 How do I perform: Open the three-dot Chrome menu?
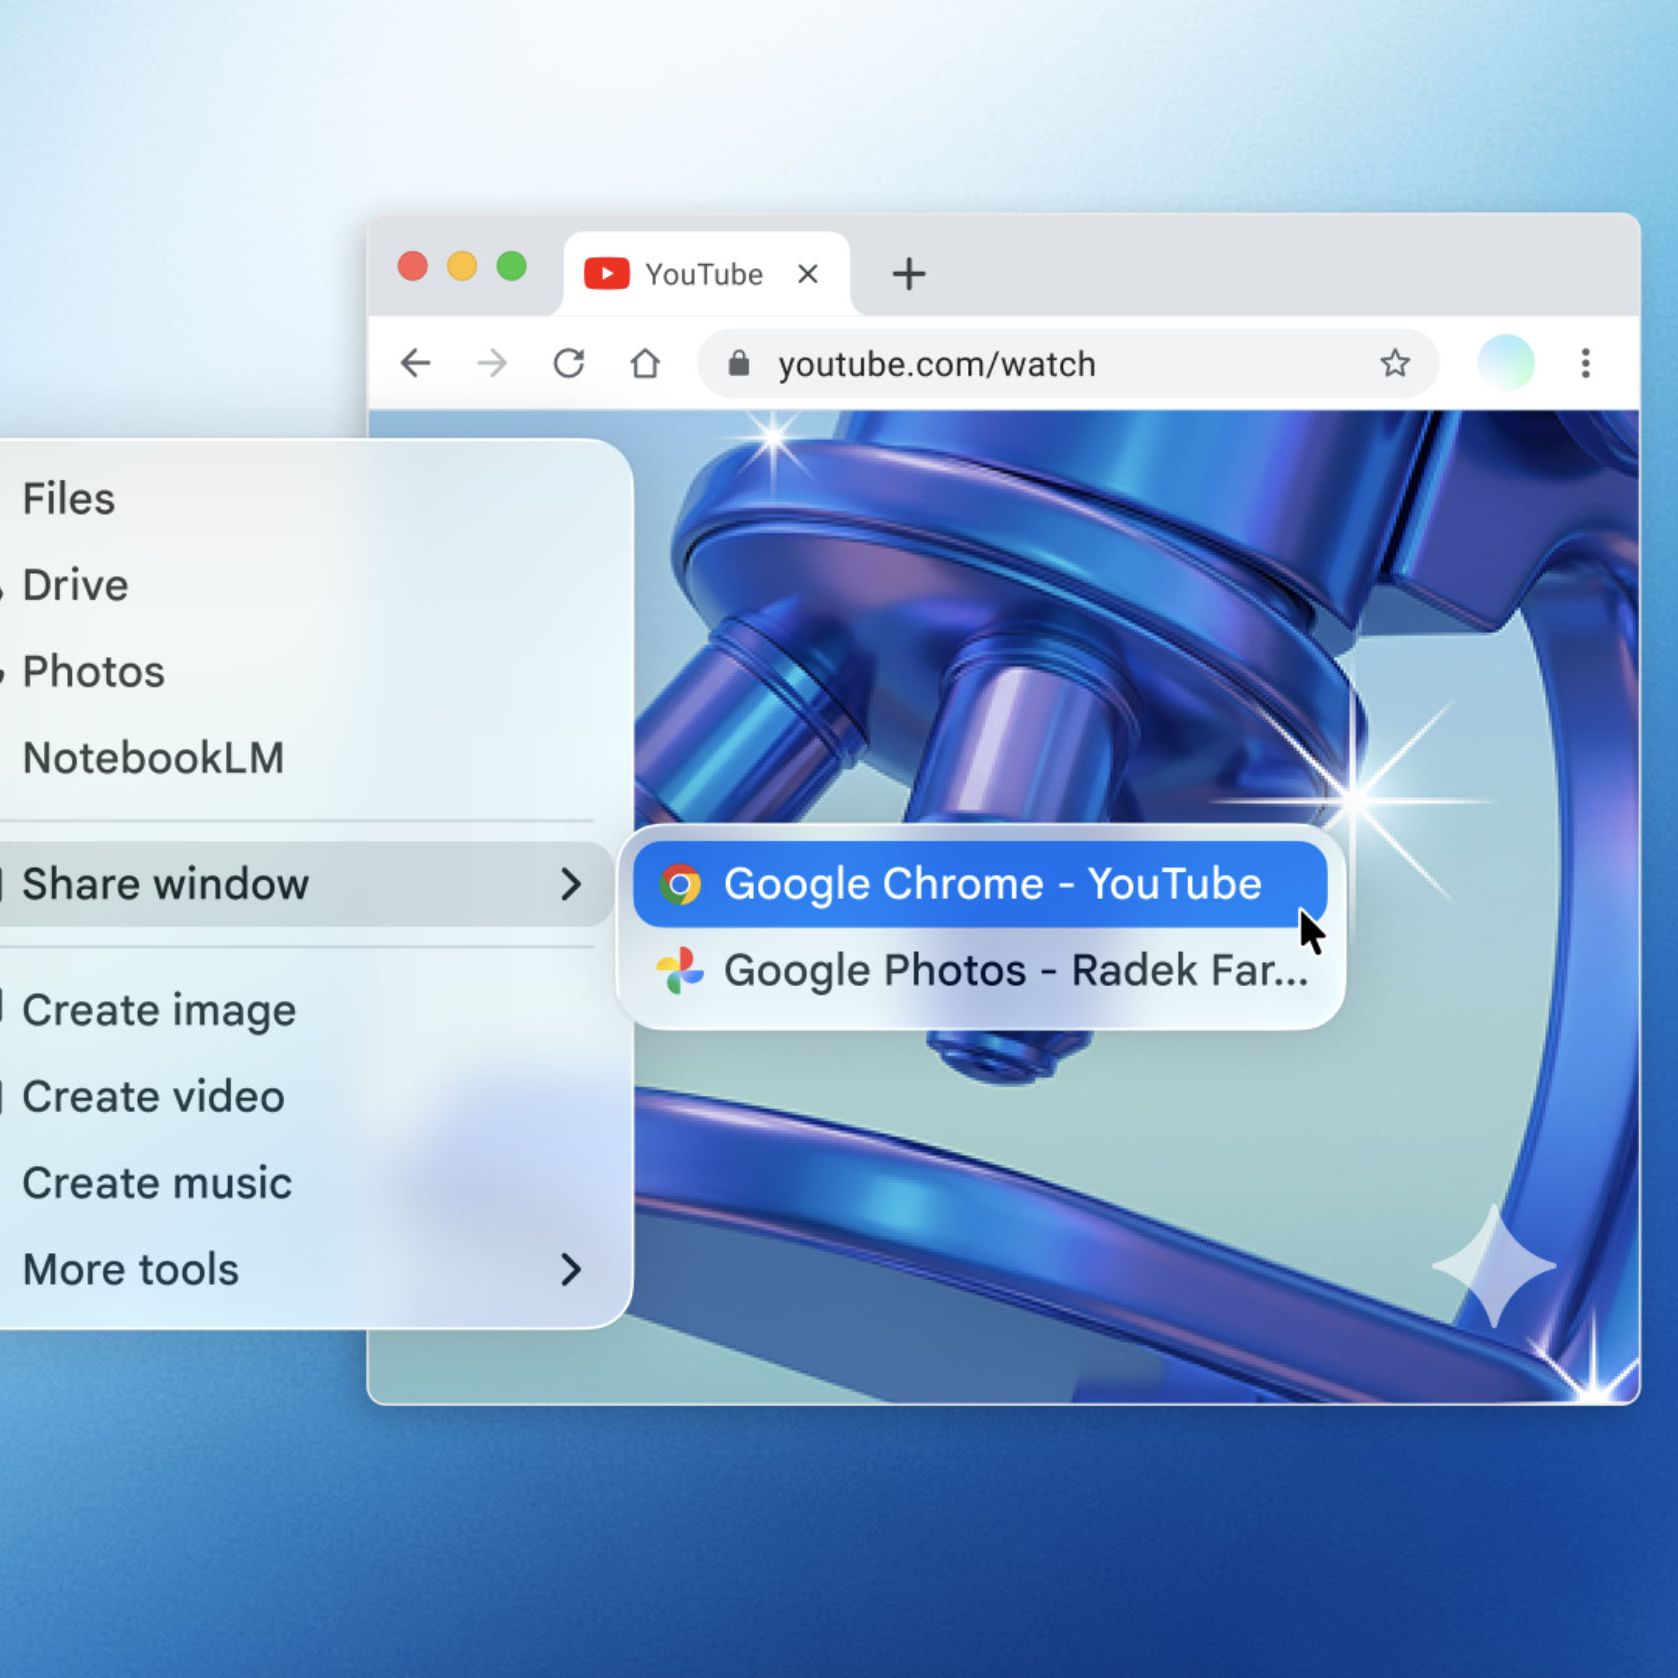click(x=1585, y=362)
